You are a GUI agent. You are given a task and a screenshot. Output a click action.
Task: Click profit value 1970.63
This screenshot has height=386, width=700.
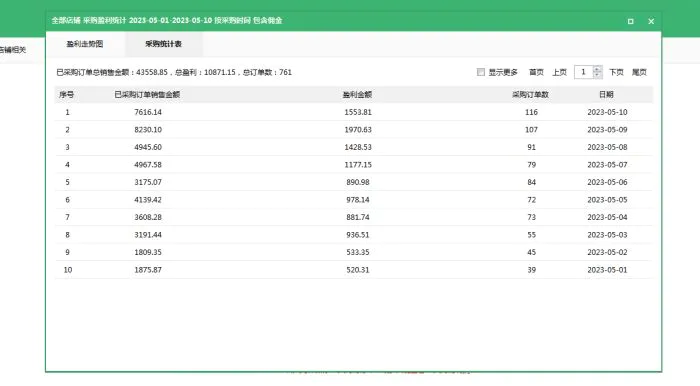[358, 129]
